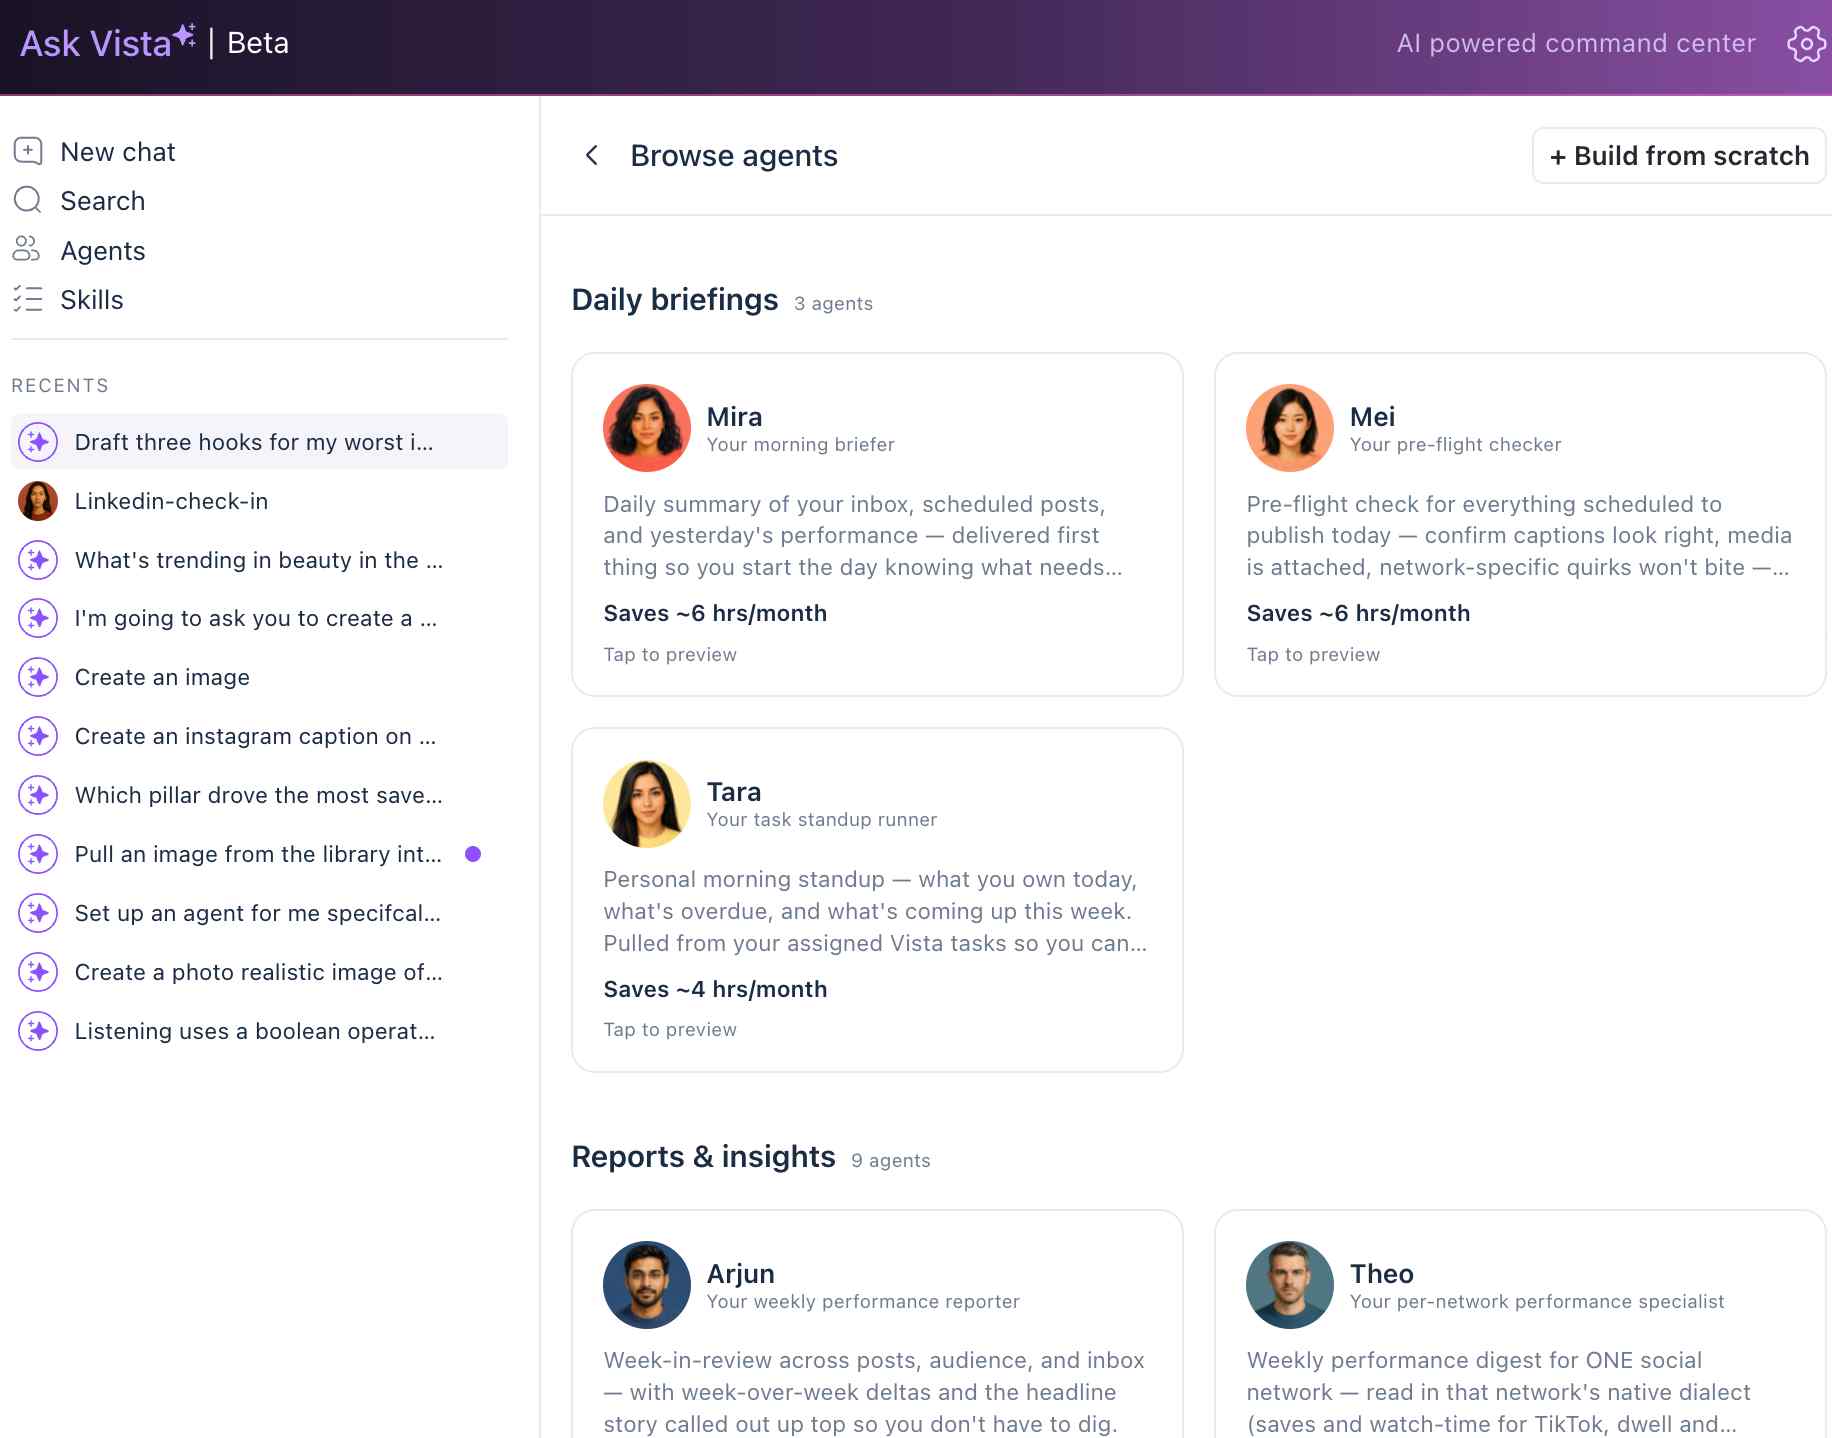Open recent chat 'Listening uses a boolean operat...'

(x=259, y=1031)
